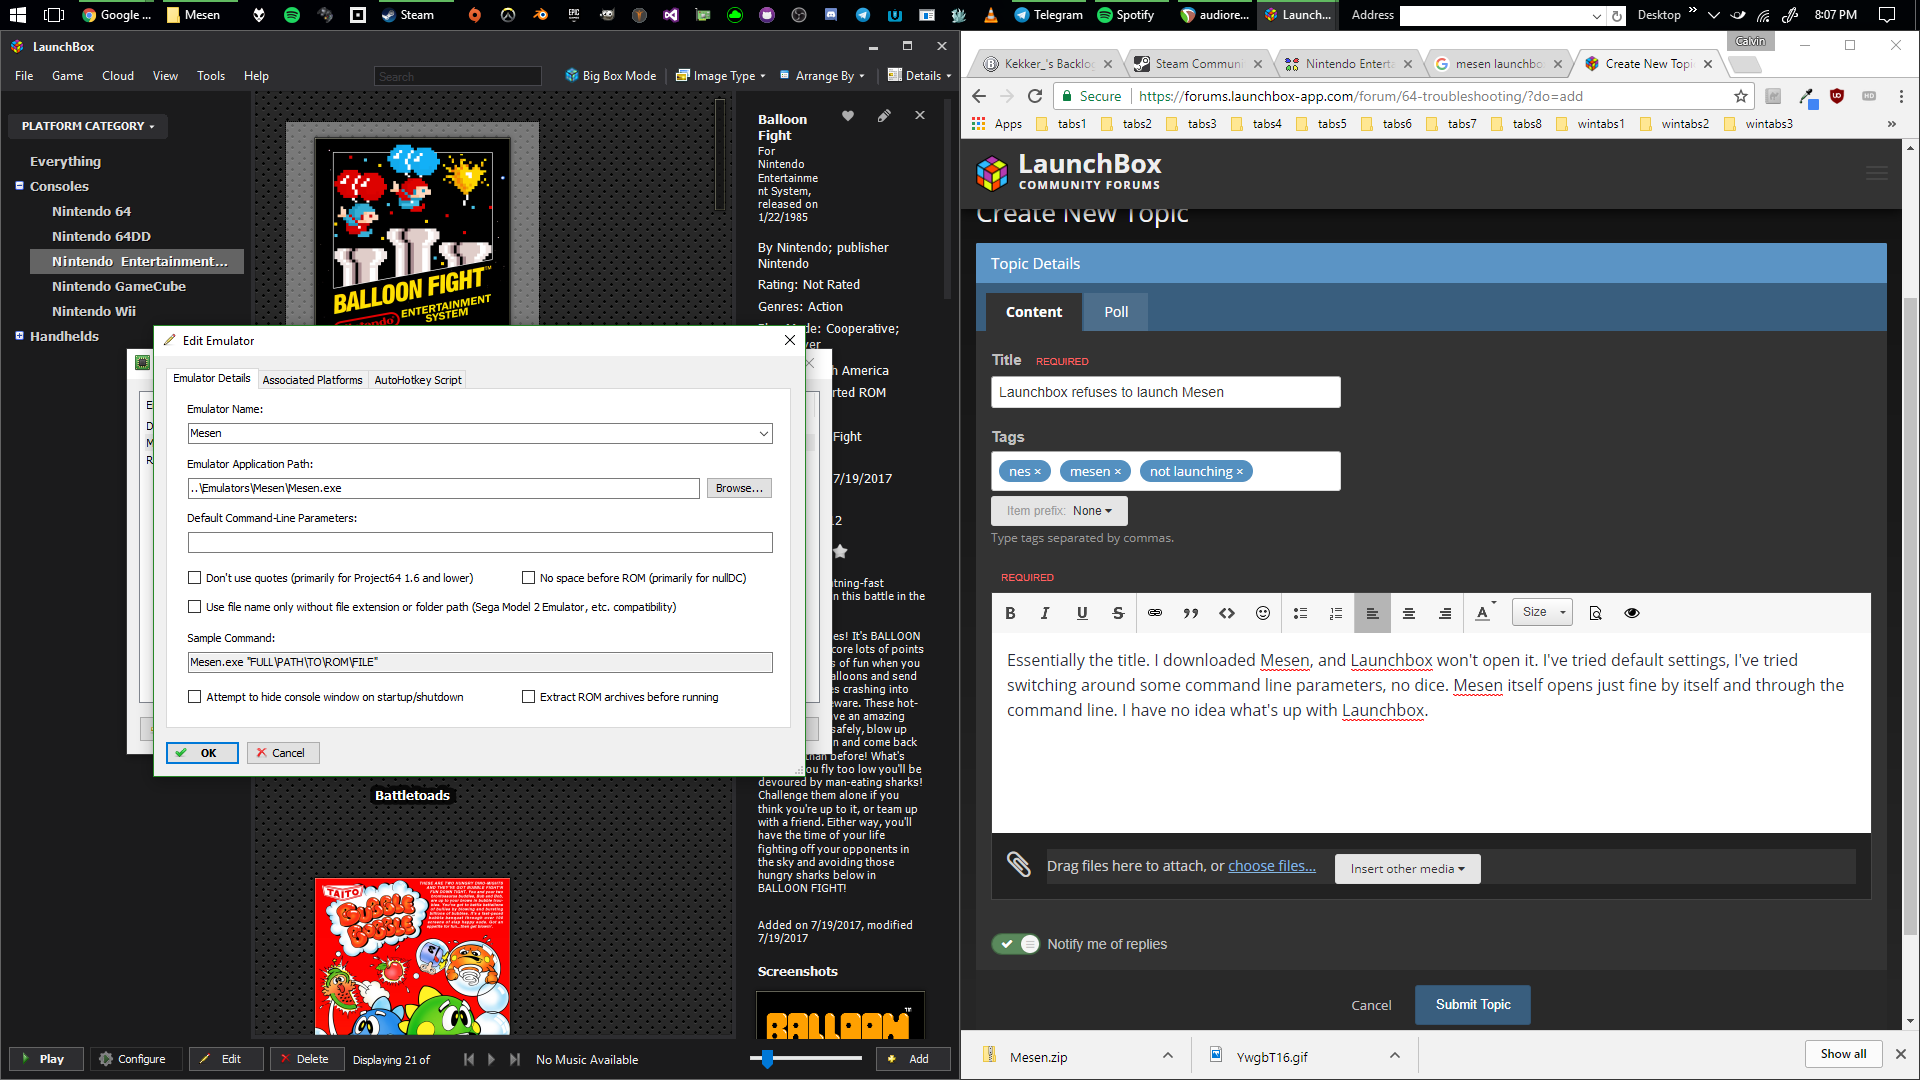Insert a quote block in the editor

[x=1191, y=613]
